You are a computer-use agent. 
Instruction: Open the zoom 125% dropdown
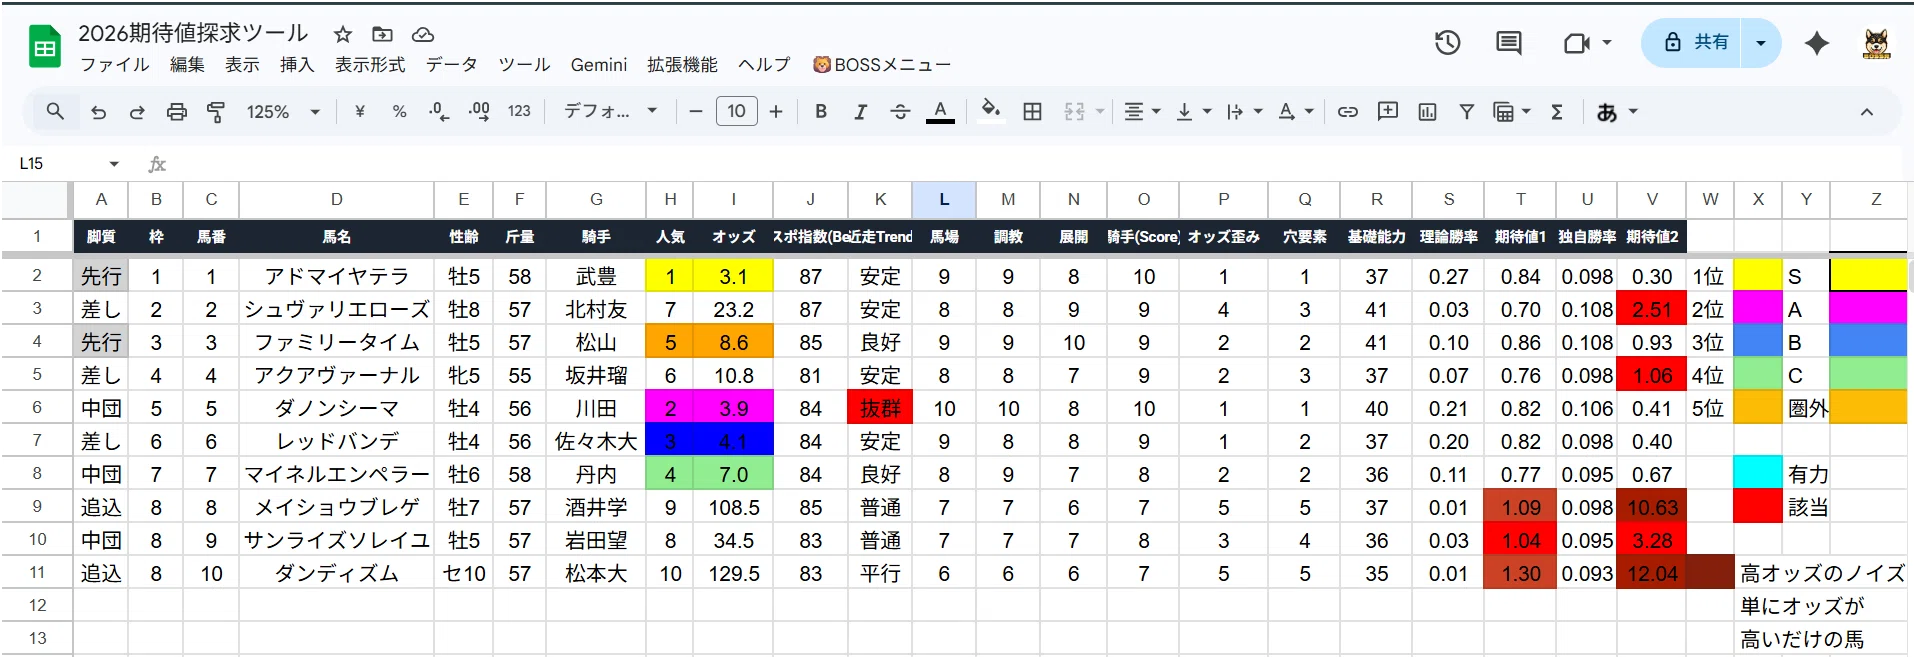(x=283, y=112)
